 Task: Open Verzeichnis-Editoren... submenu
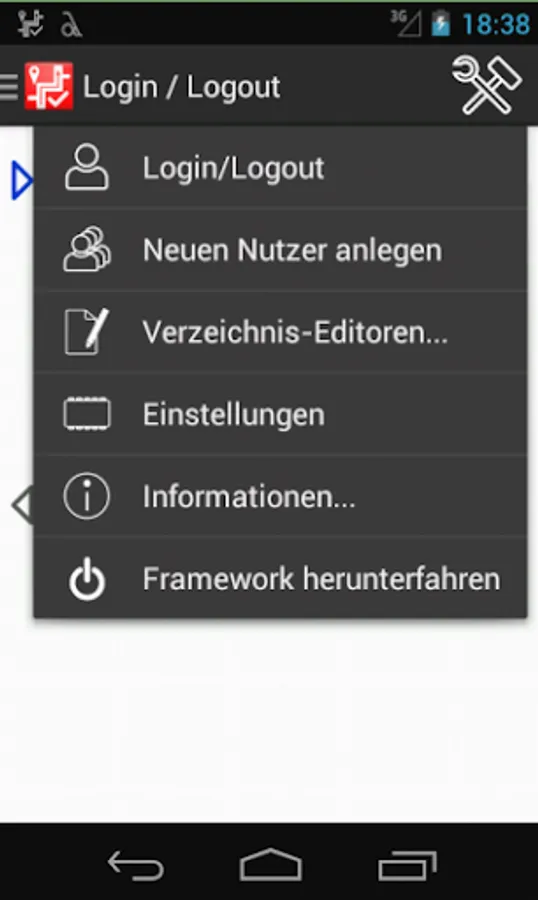point(280,332)
